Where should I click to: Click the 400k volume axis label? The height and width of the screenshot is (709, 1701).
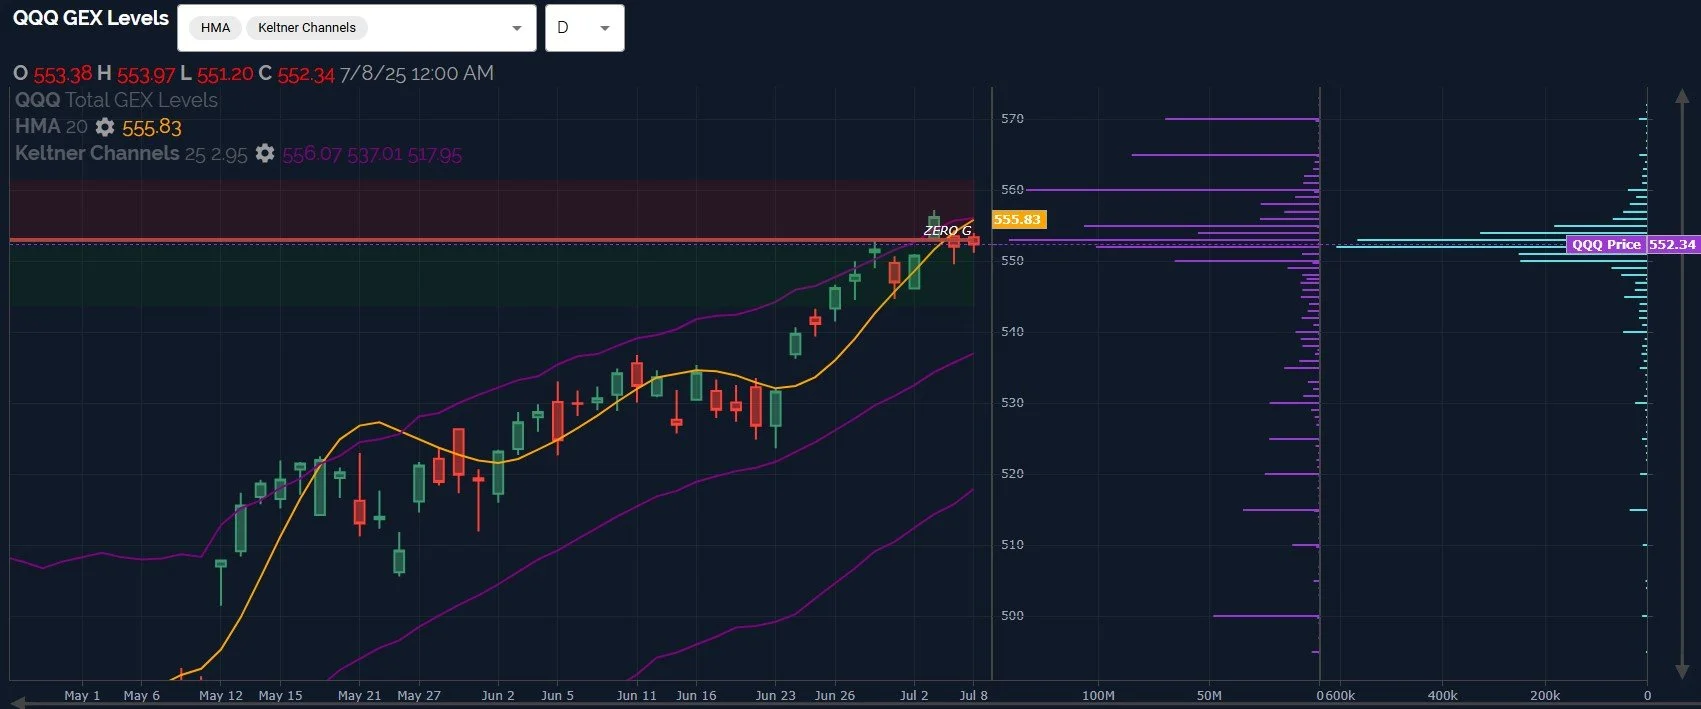[x=1442, y=695]
